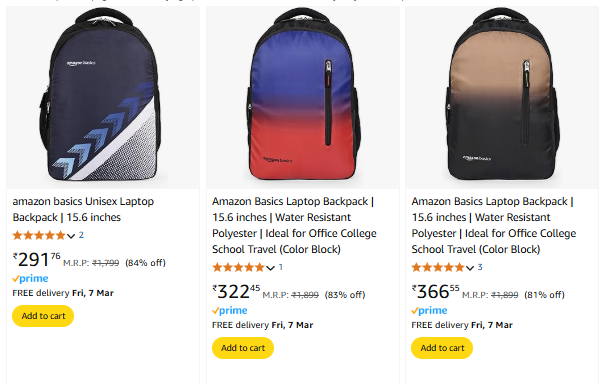Click prime logo under ₹322 price
This screenshot has width=603, height=384.
click(230, 310)
